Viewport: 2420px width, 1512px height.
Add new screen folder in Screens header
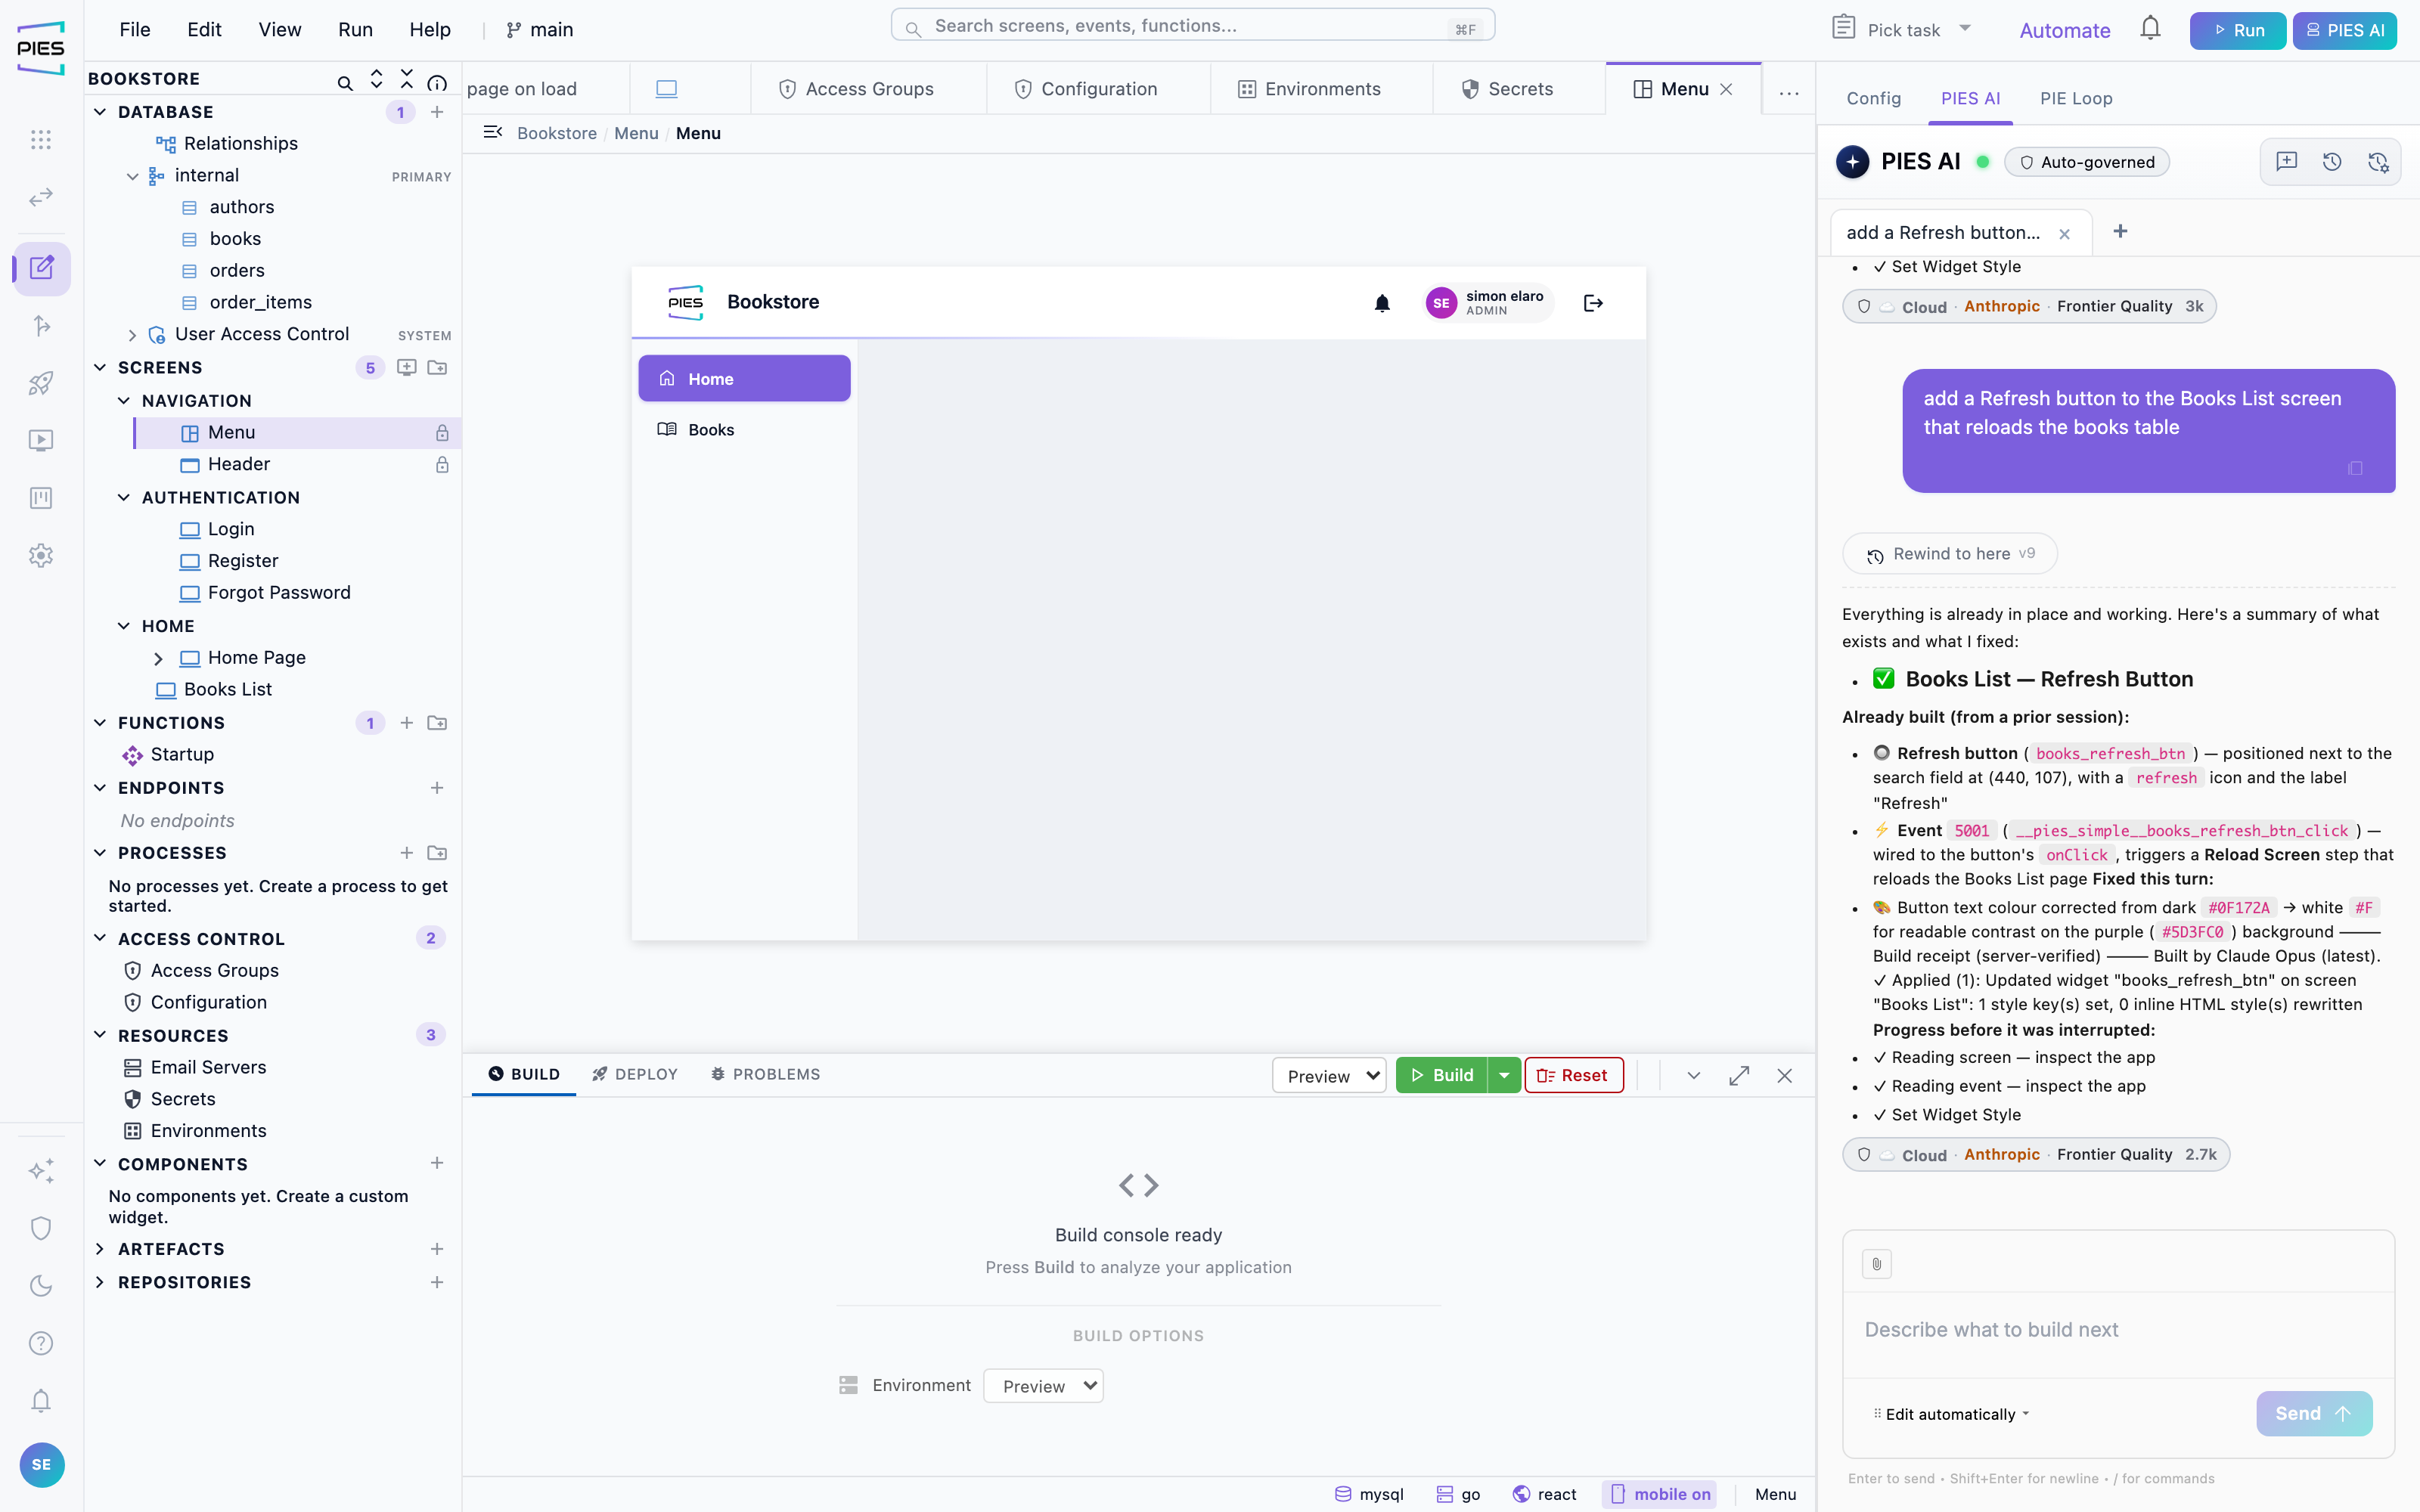point(437,368)
